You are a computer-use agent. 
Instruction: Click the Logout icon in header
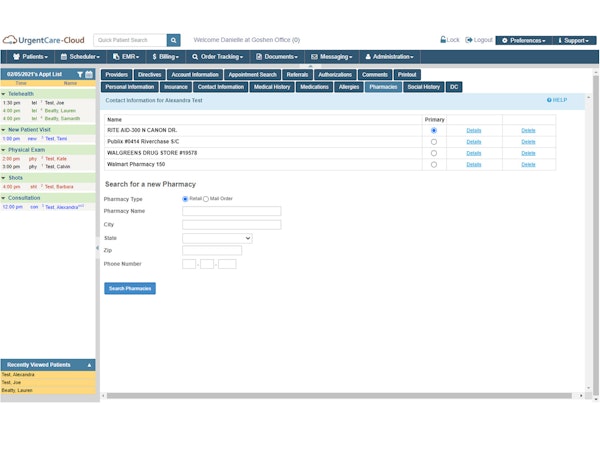[x=470, y=40]
